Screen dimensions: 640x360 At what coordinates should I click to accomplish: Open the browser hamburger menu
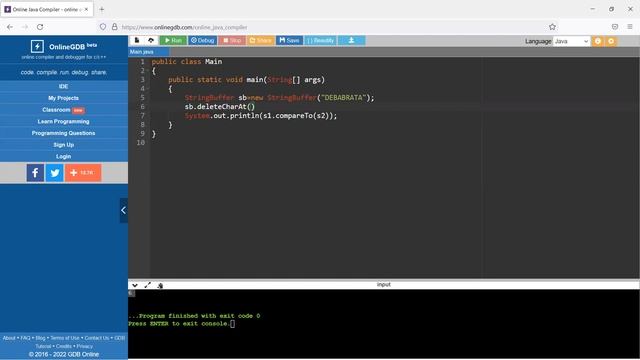pyautogui.click(x=630, y=27)
